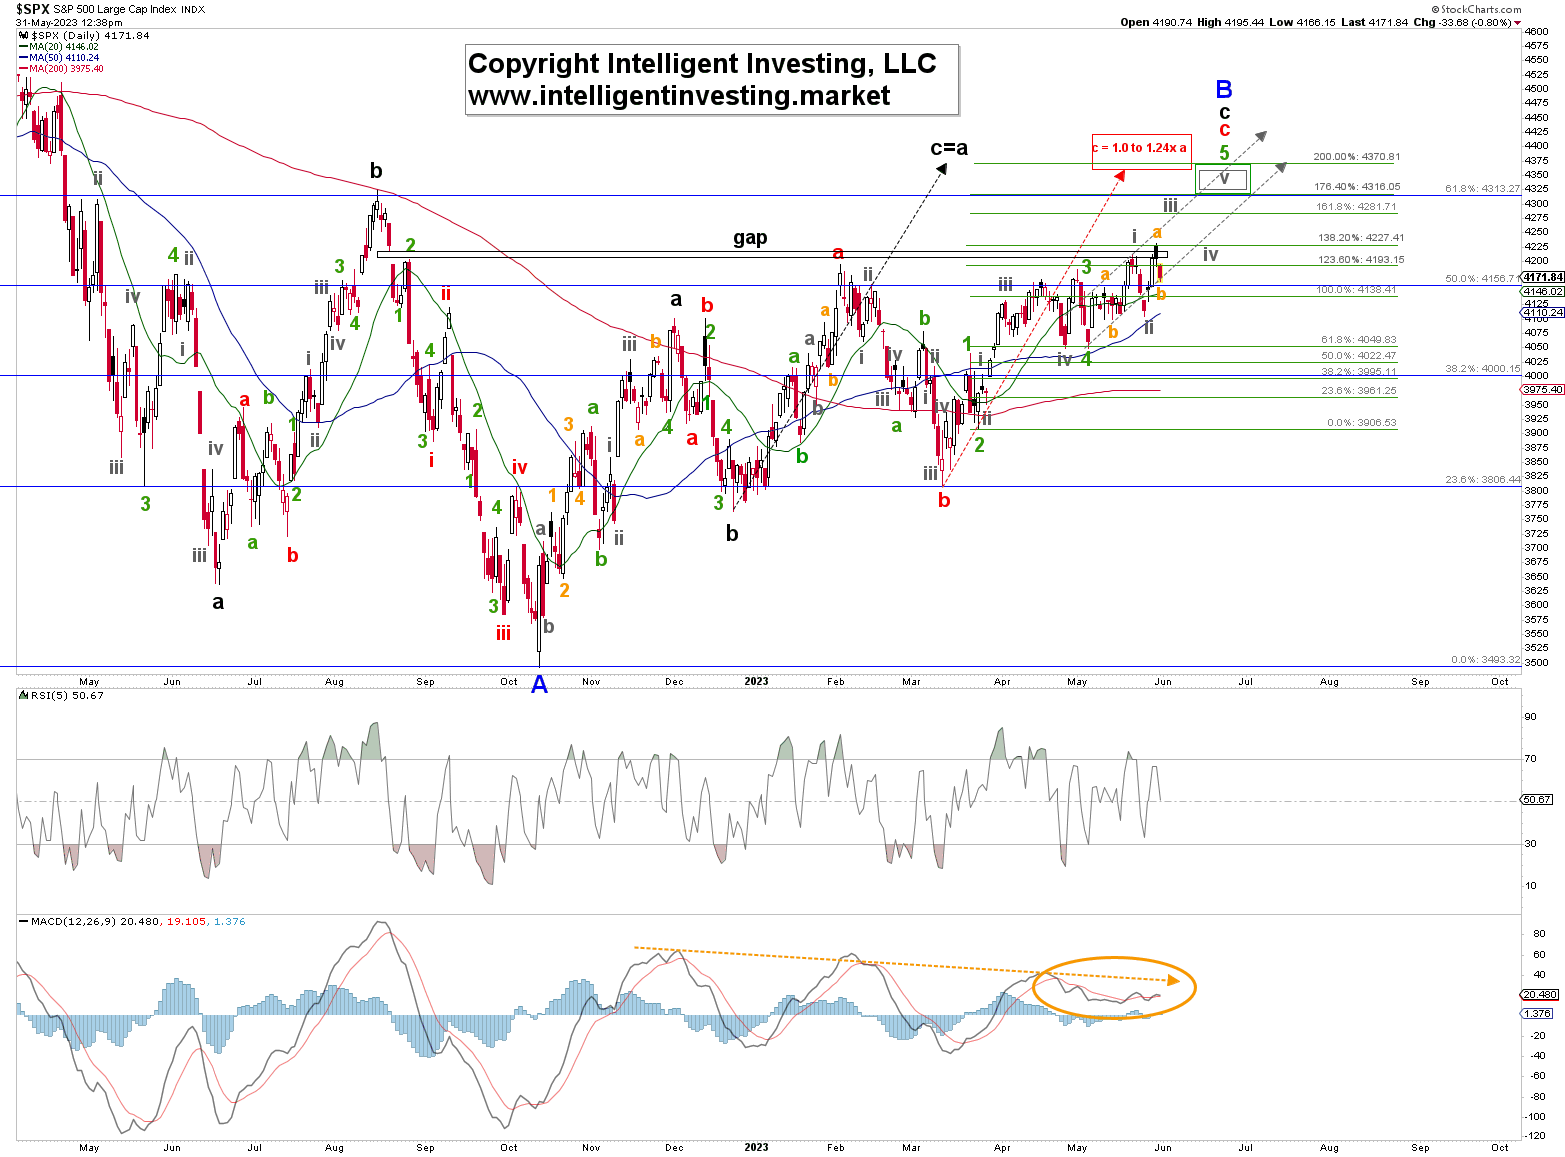
Task: Open the www.intelligentinvesting.market link
Action: point(679,95)
